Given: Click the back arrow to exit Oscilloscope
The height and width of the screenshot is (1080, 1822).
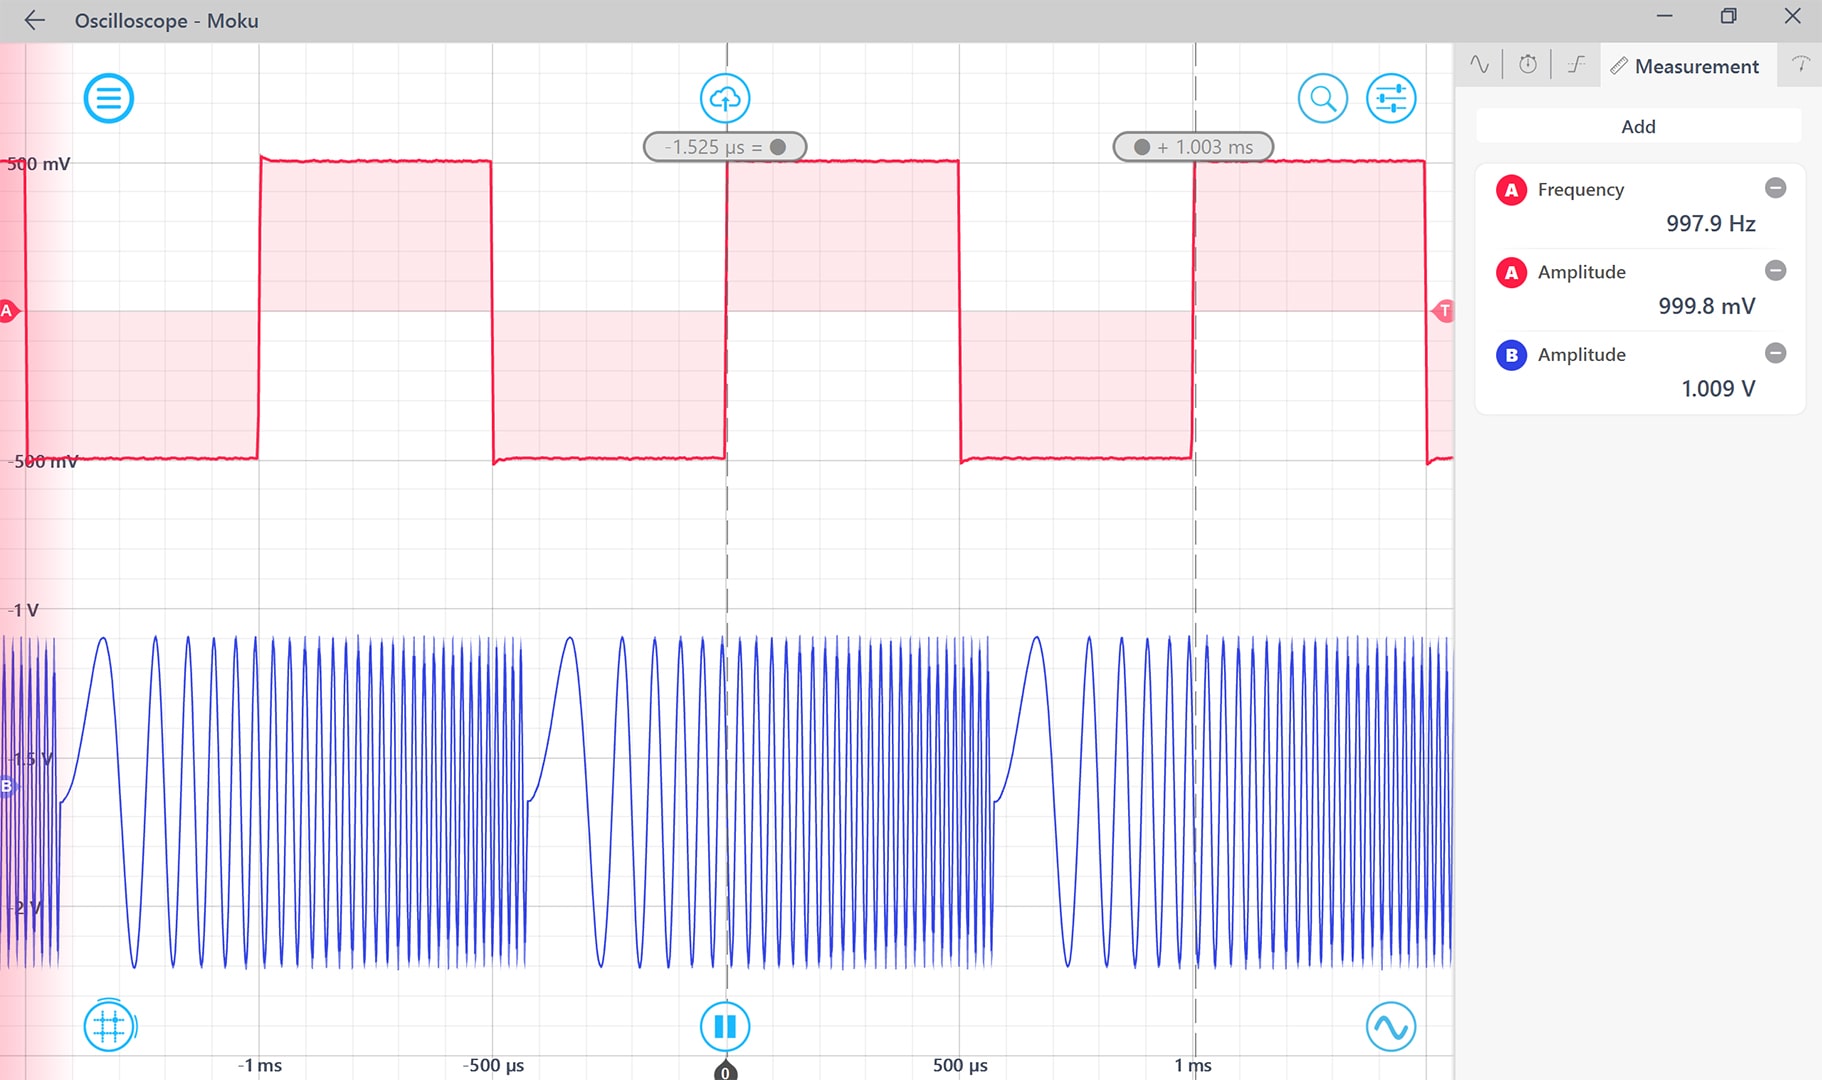Looking at the screenshot, I should [x=34, y=19].
